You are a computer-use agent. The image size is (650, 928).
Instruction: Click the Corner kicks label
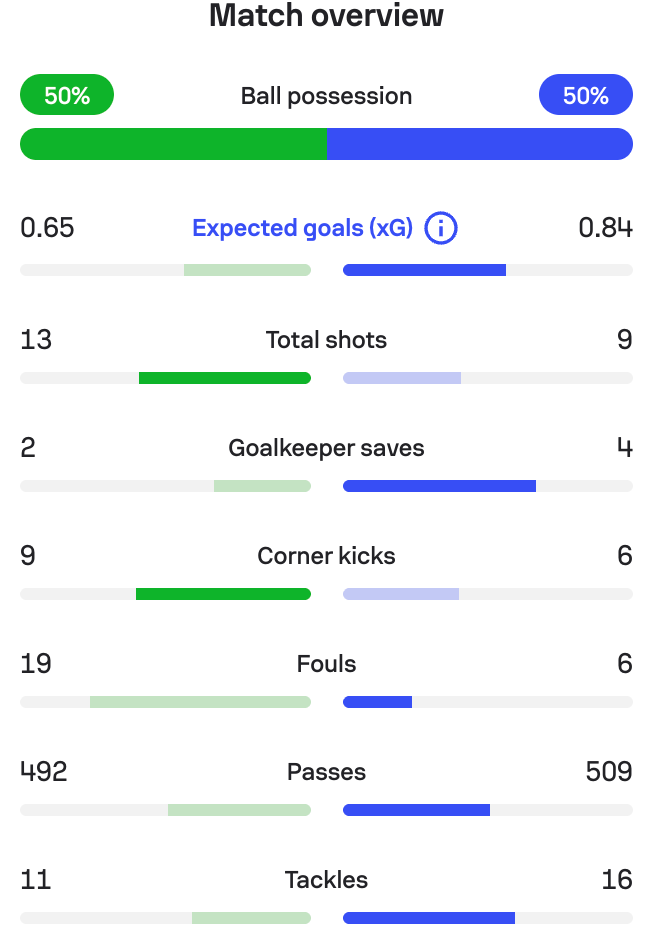(x=326, y=556)
